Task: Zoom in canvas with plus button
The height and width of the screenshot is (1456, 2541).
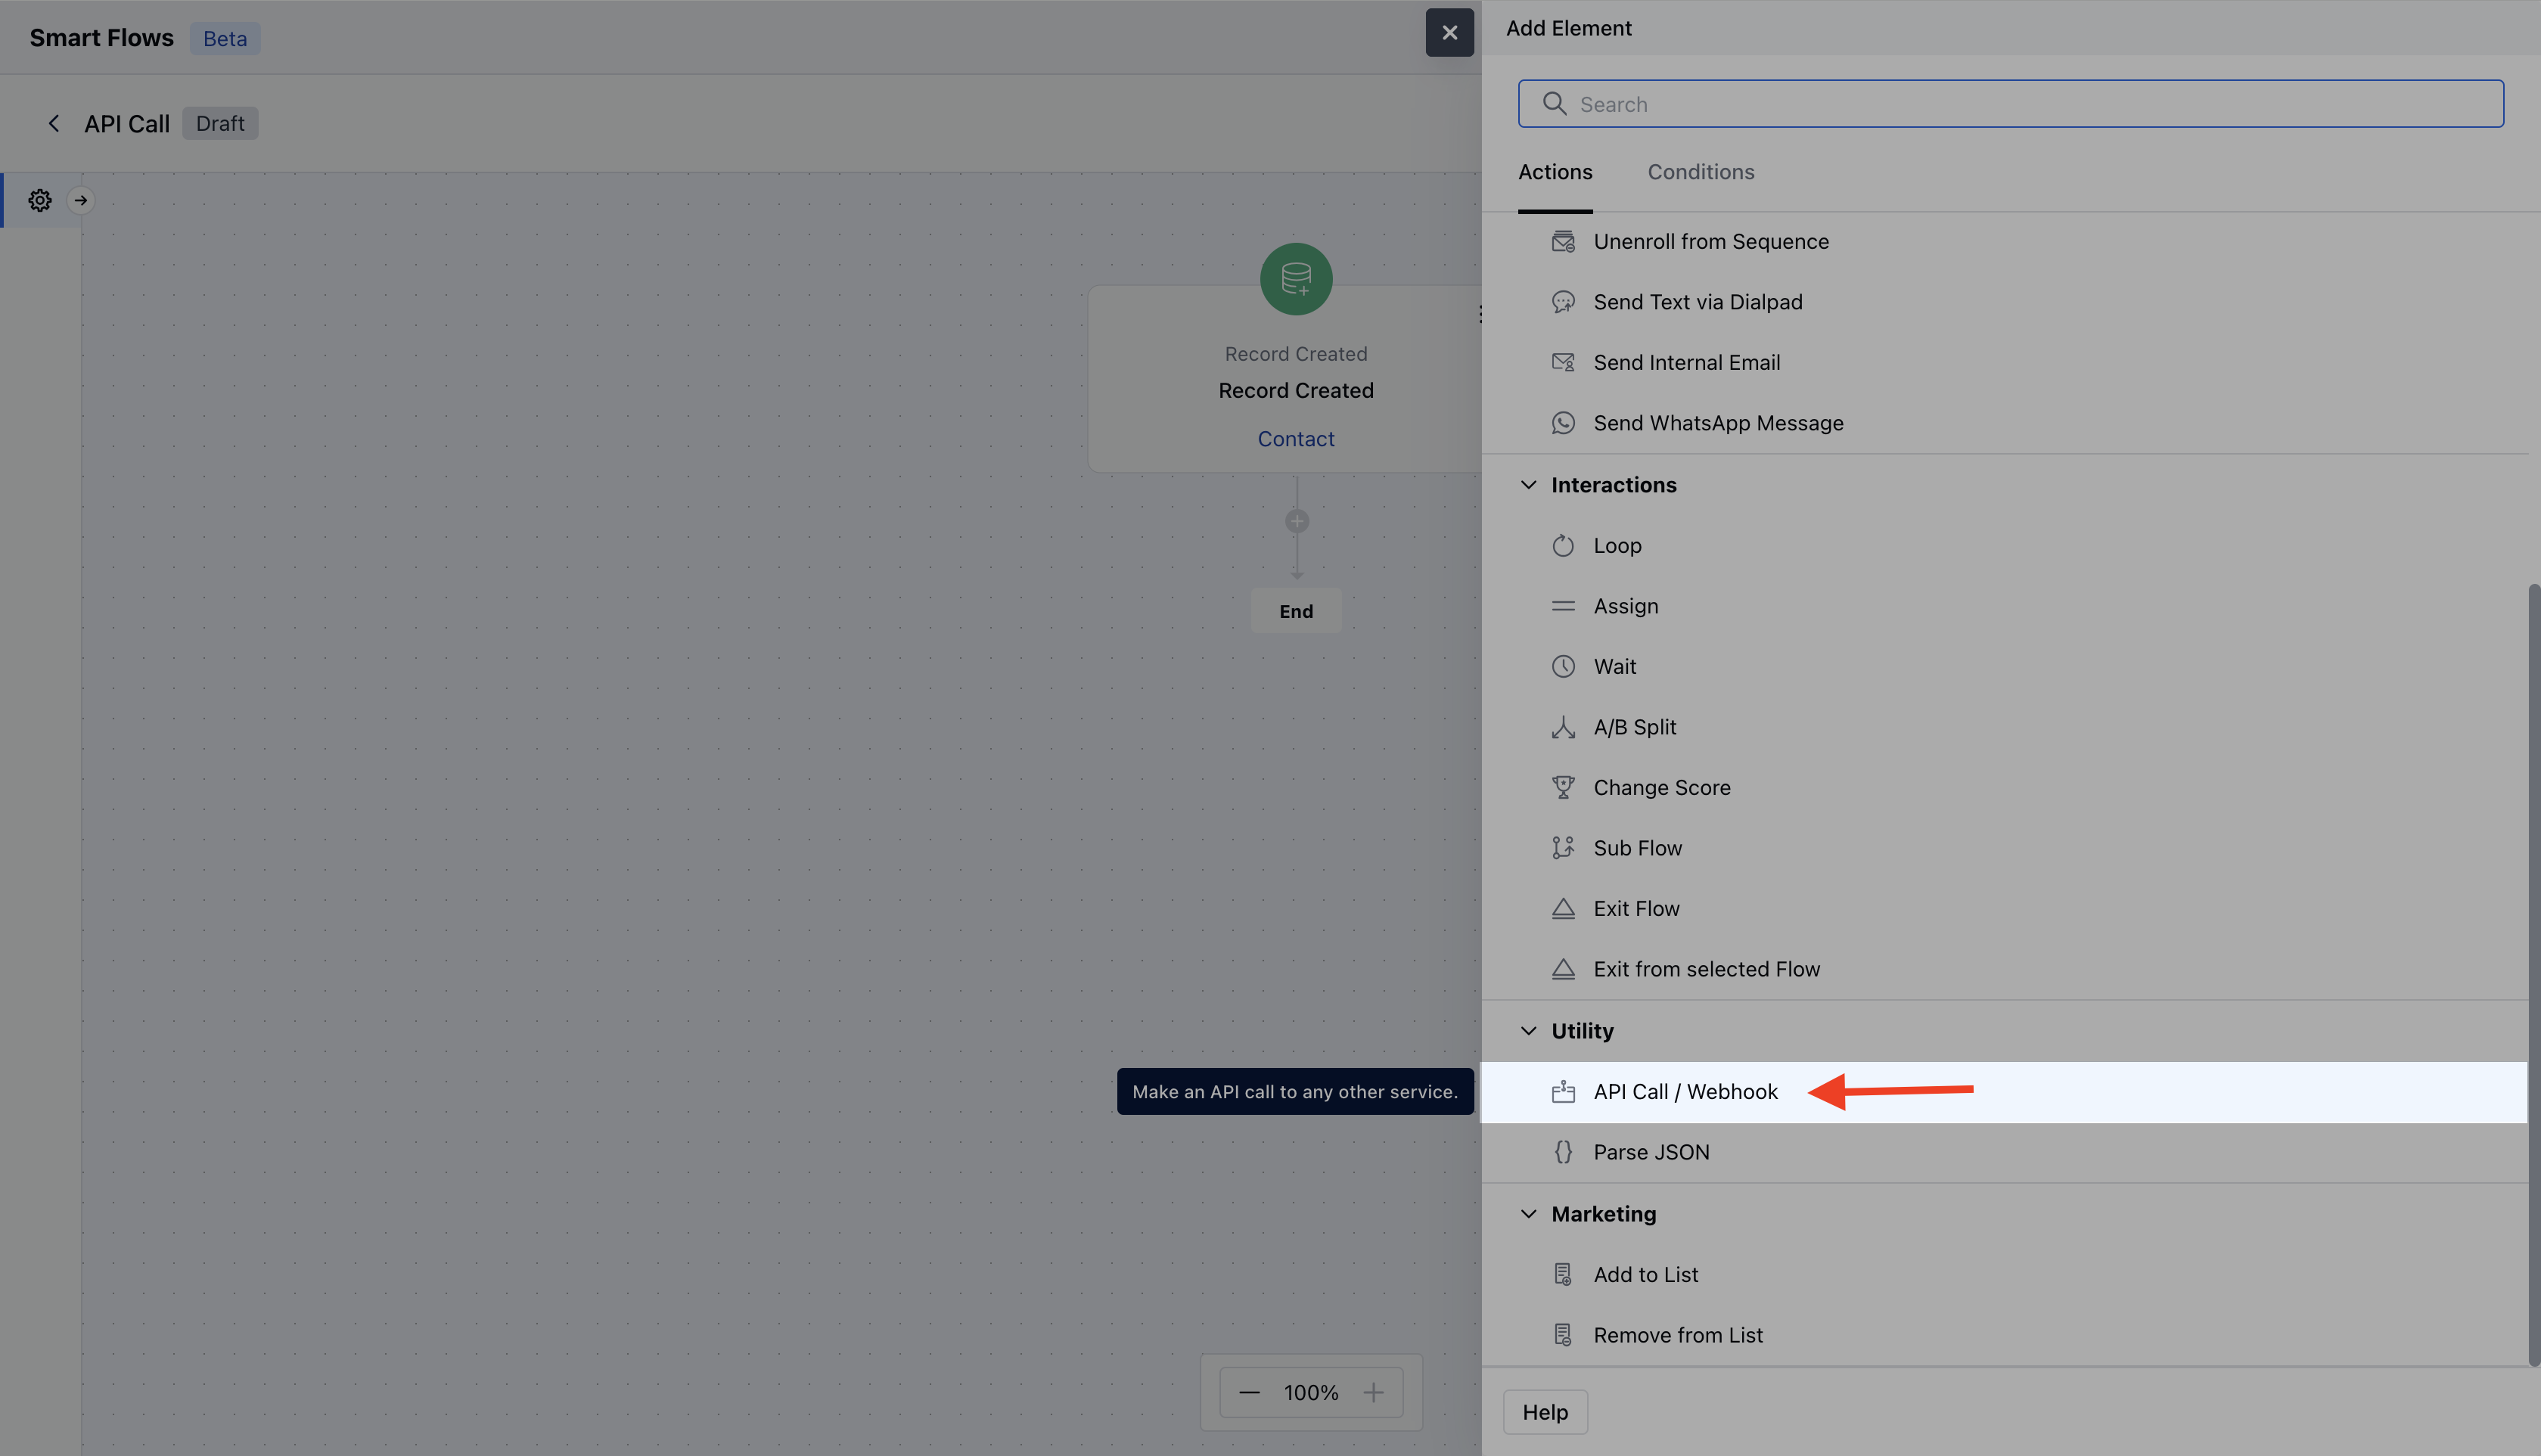Action: [x=1374, y=1393]
